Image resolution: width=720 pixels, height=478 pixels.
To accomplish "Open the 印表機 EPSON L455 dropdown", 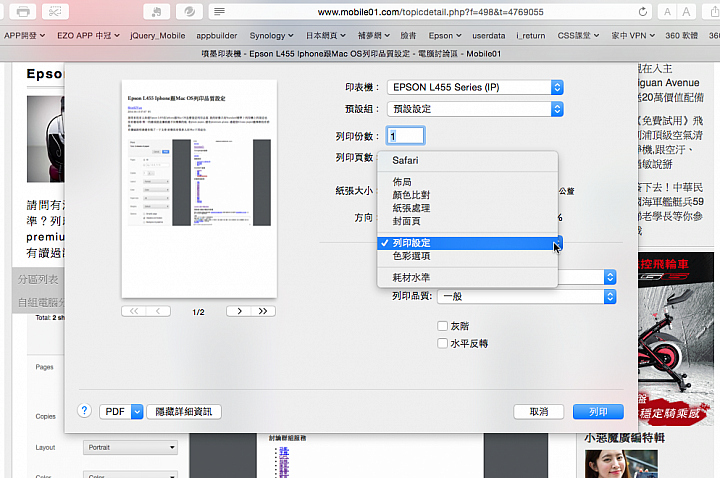I will point(475,87).
